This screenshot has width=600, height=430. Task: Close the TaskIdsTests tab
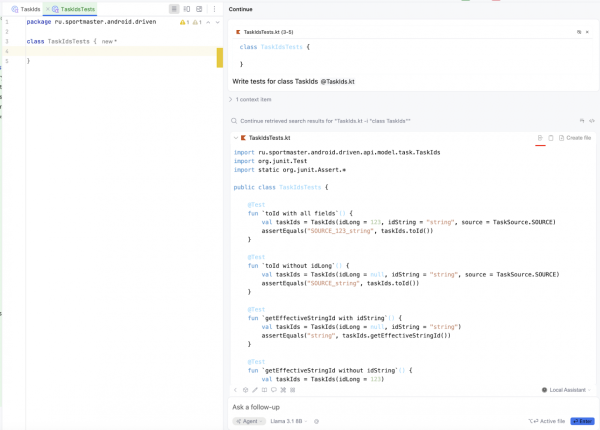click(x=48, y=9)
